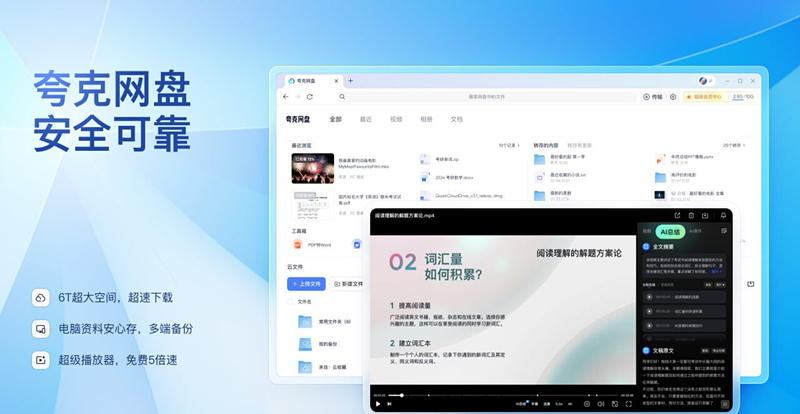
Task: Switch to the 视频 tab in player panel
Action: tap(646, 231)
